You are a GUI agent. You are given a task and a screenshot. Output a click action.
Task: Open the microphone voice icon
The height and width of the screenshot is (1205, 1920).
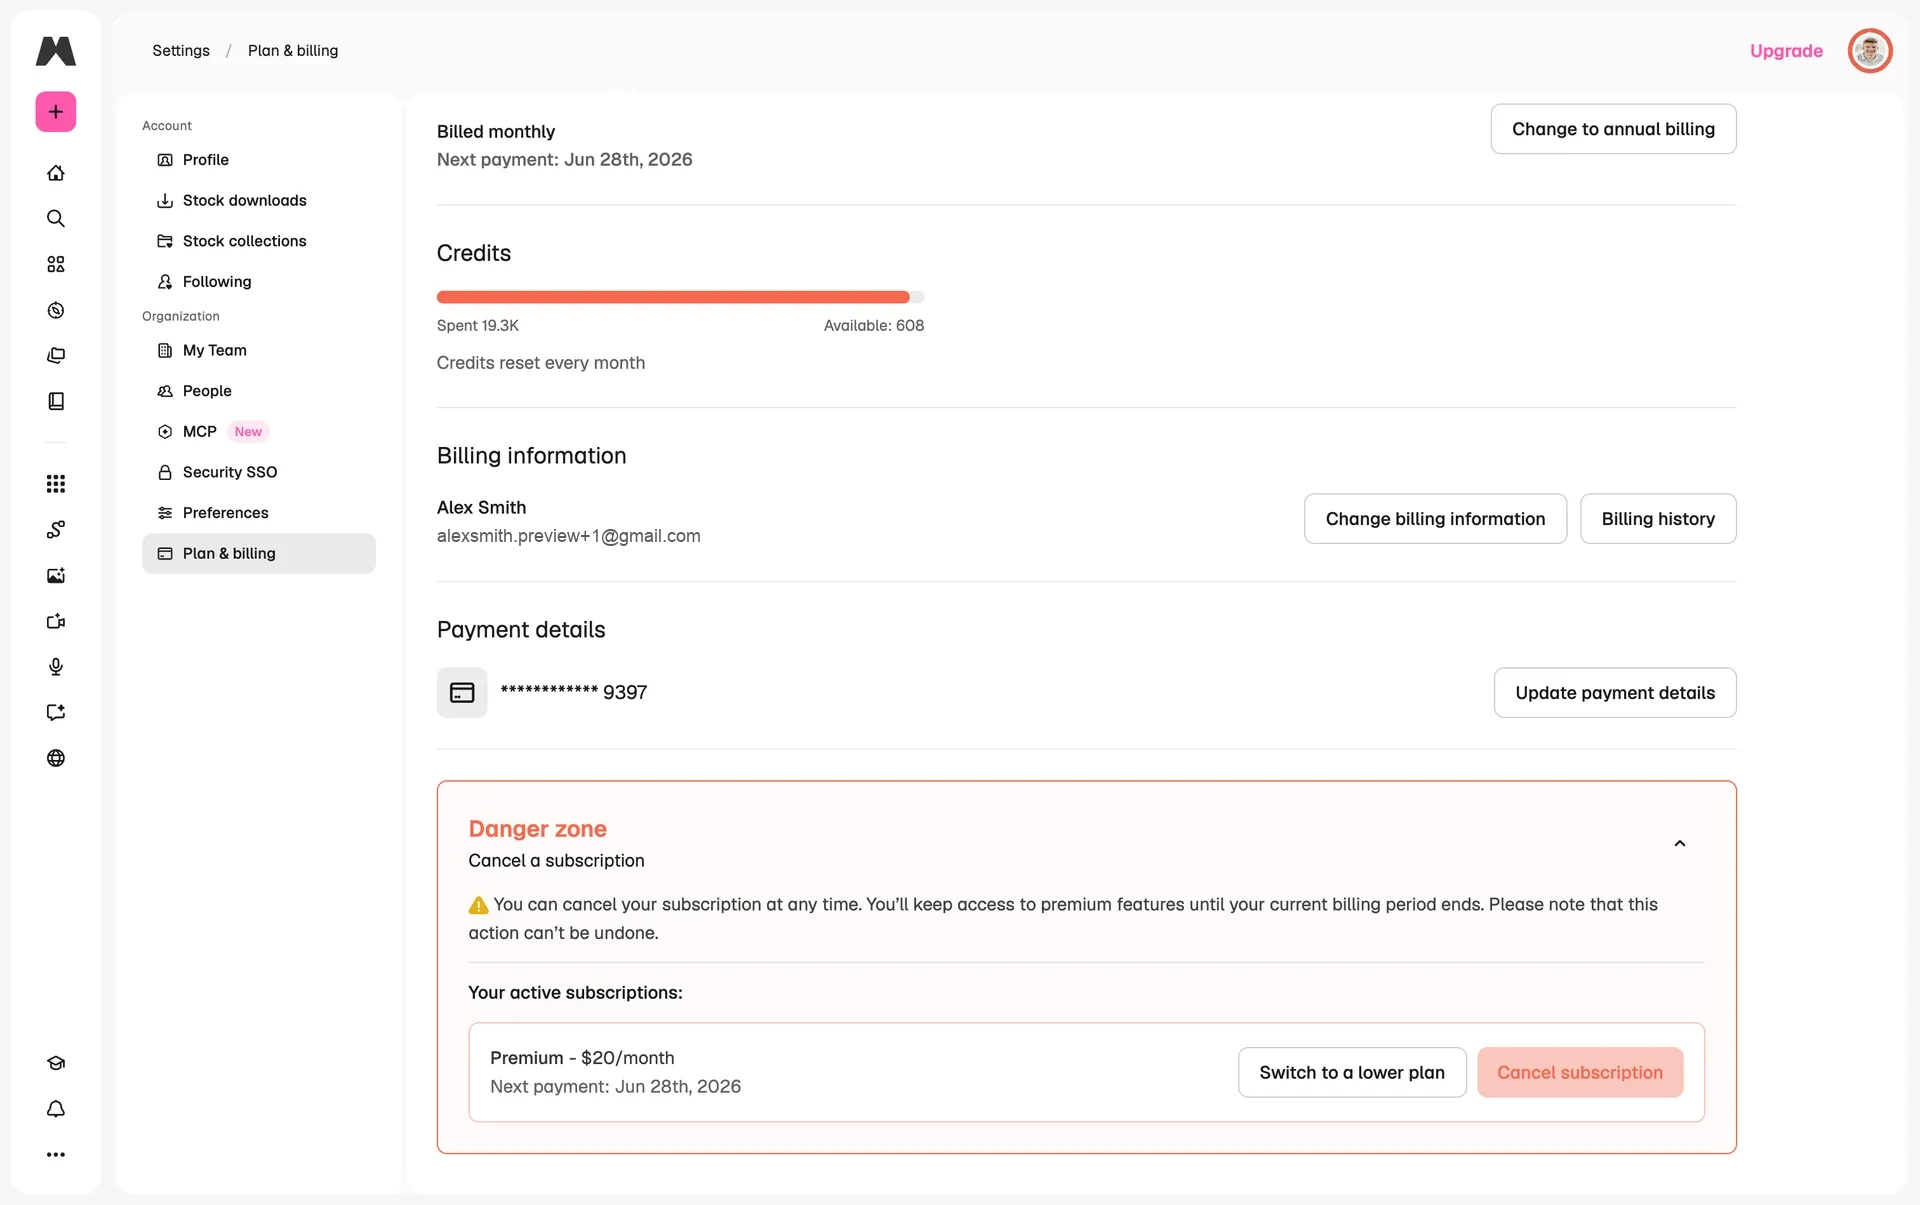56,667
